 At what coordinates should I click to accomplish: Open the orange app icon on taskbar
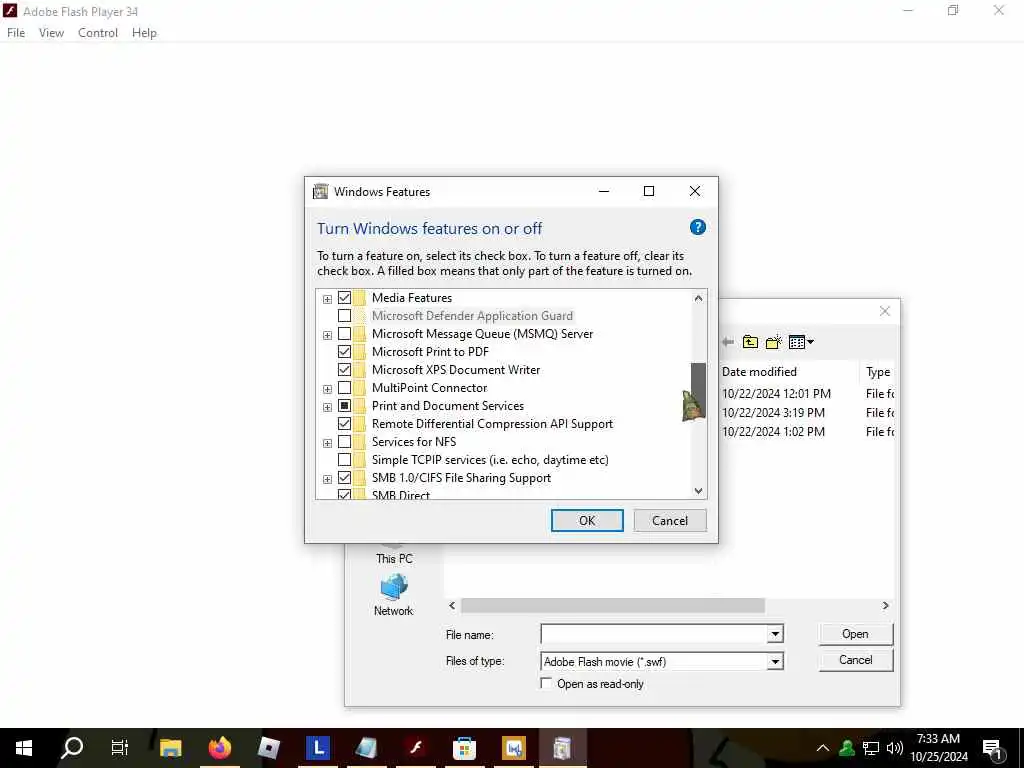[x=513, y=748]
